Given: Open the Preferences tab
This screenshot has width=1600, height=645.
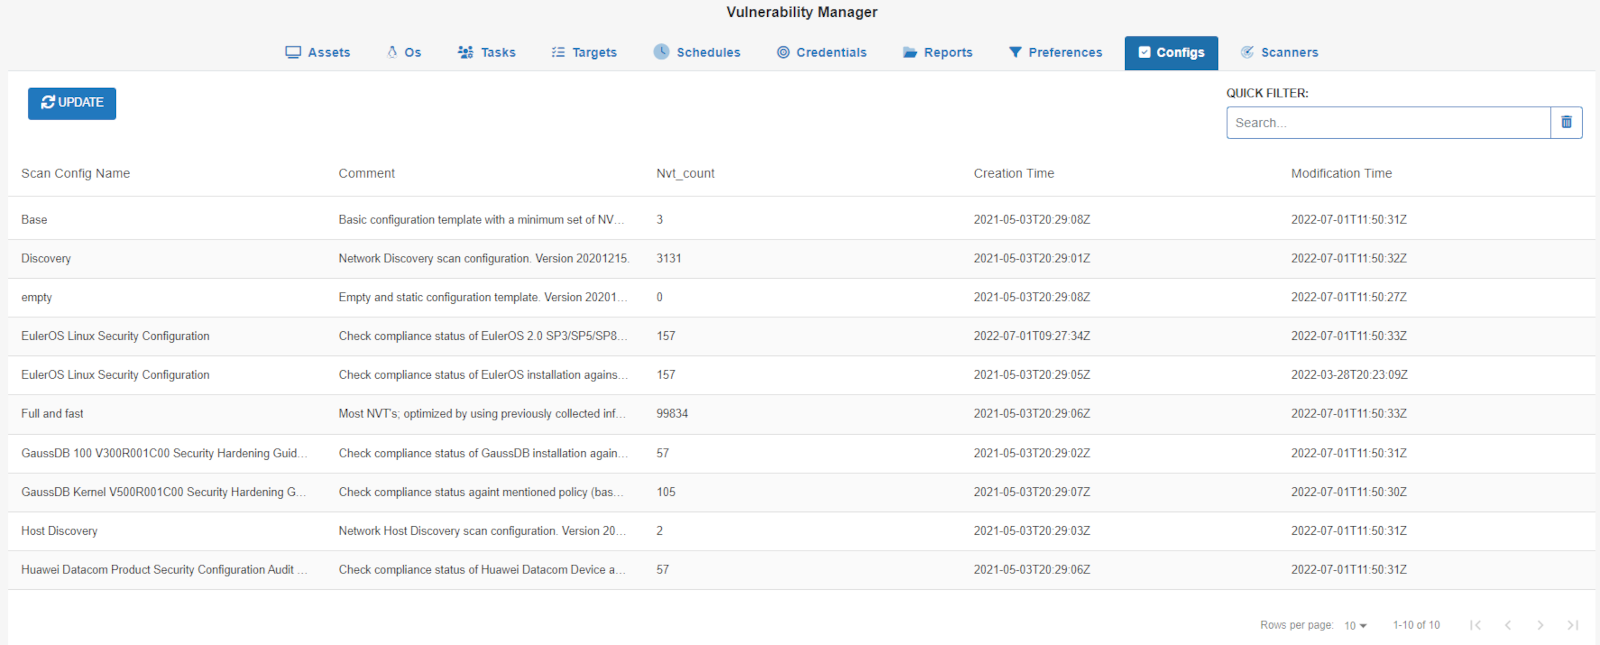Looking at the screenshot, I should tap(1055, 53).
